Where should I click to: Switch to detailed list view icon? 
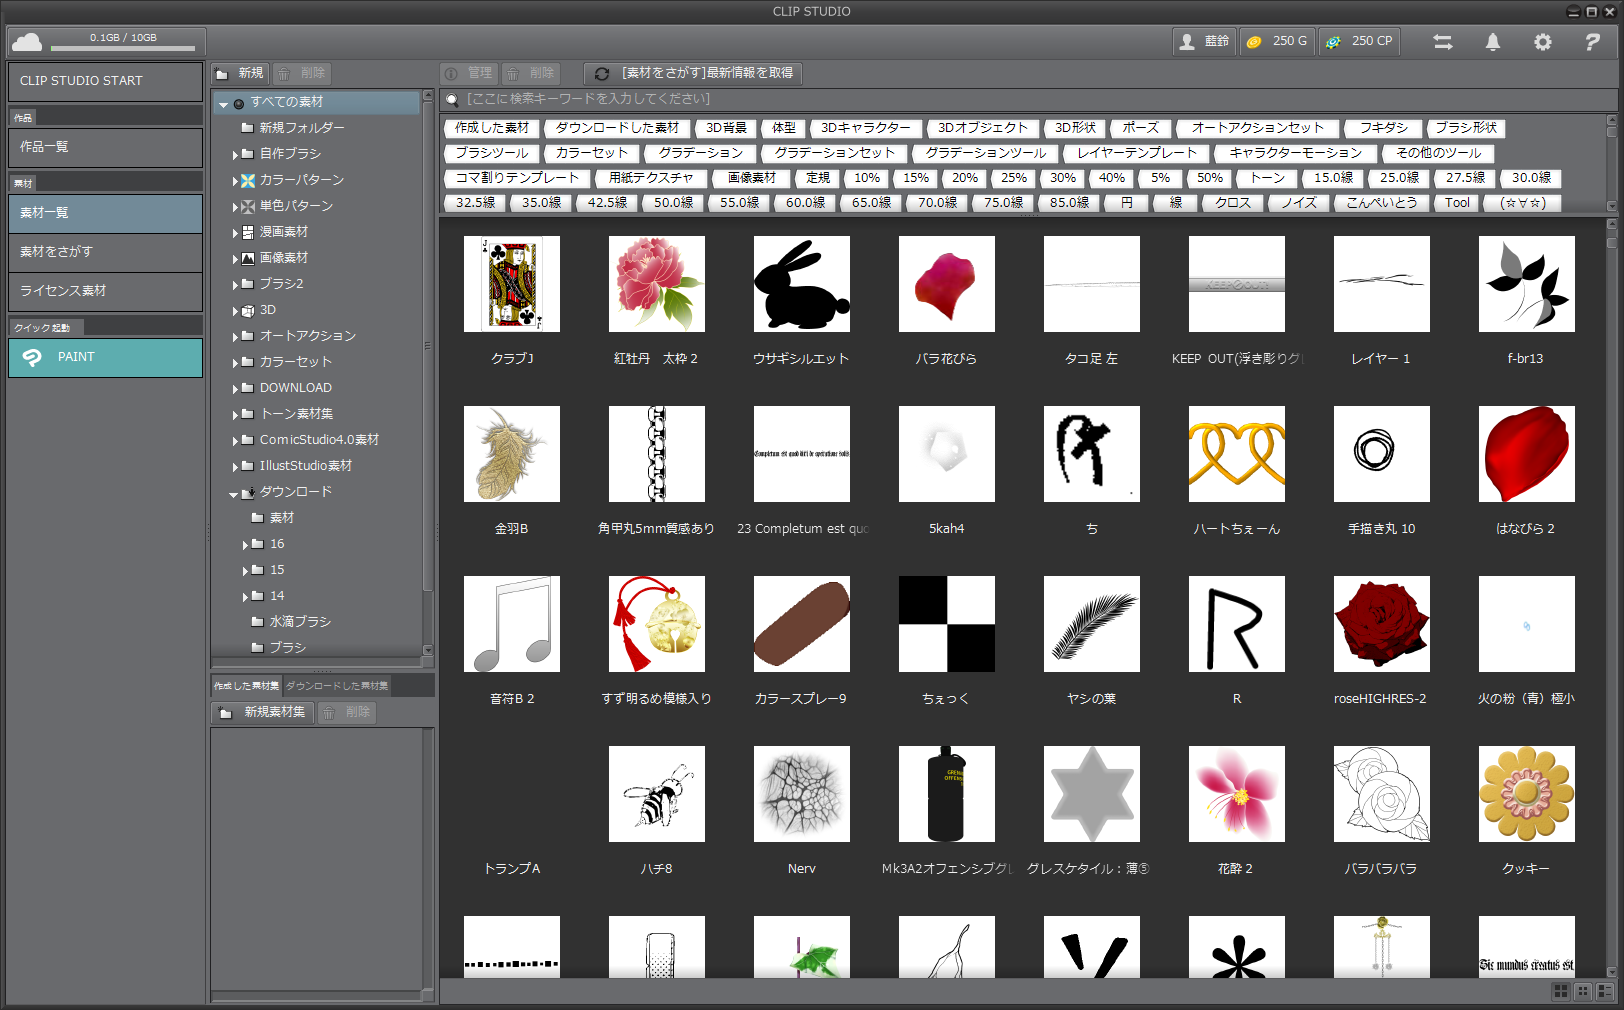coord(1606,991)
